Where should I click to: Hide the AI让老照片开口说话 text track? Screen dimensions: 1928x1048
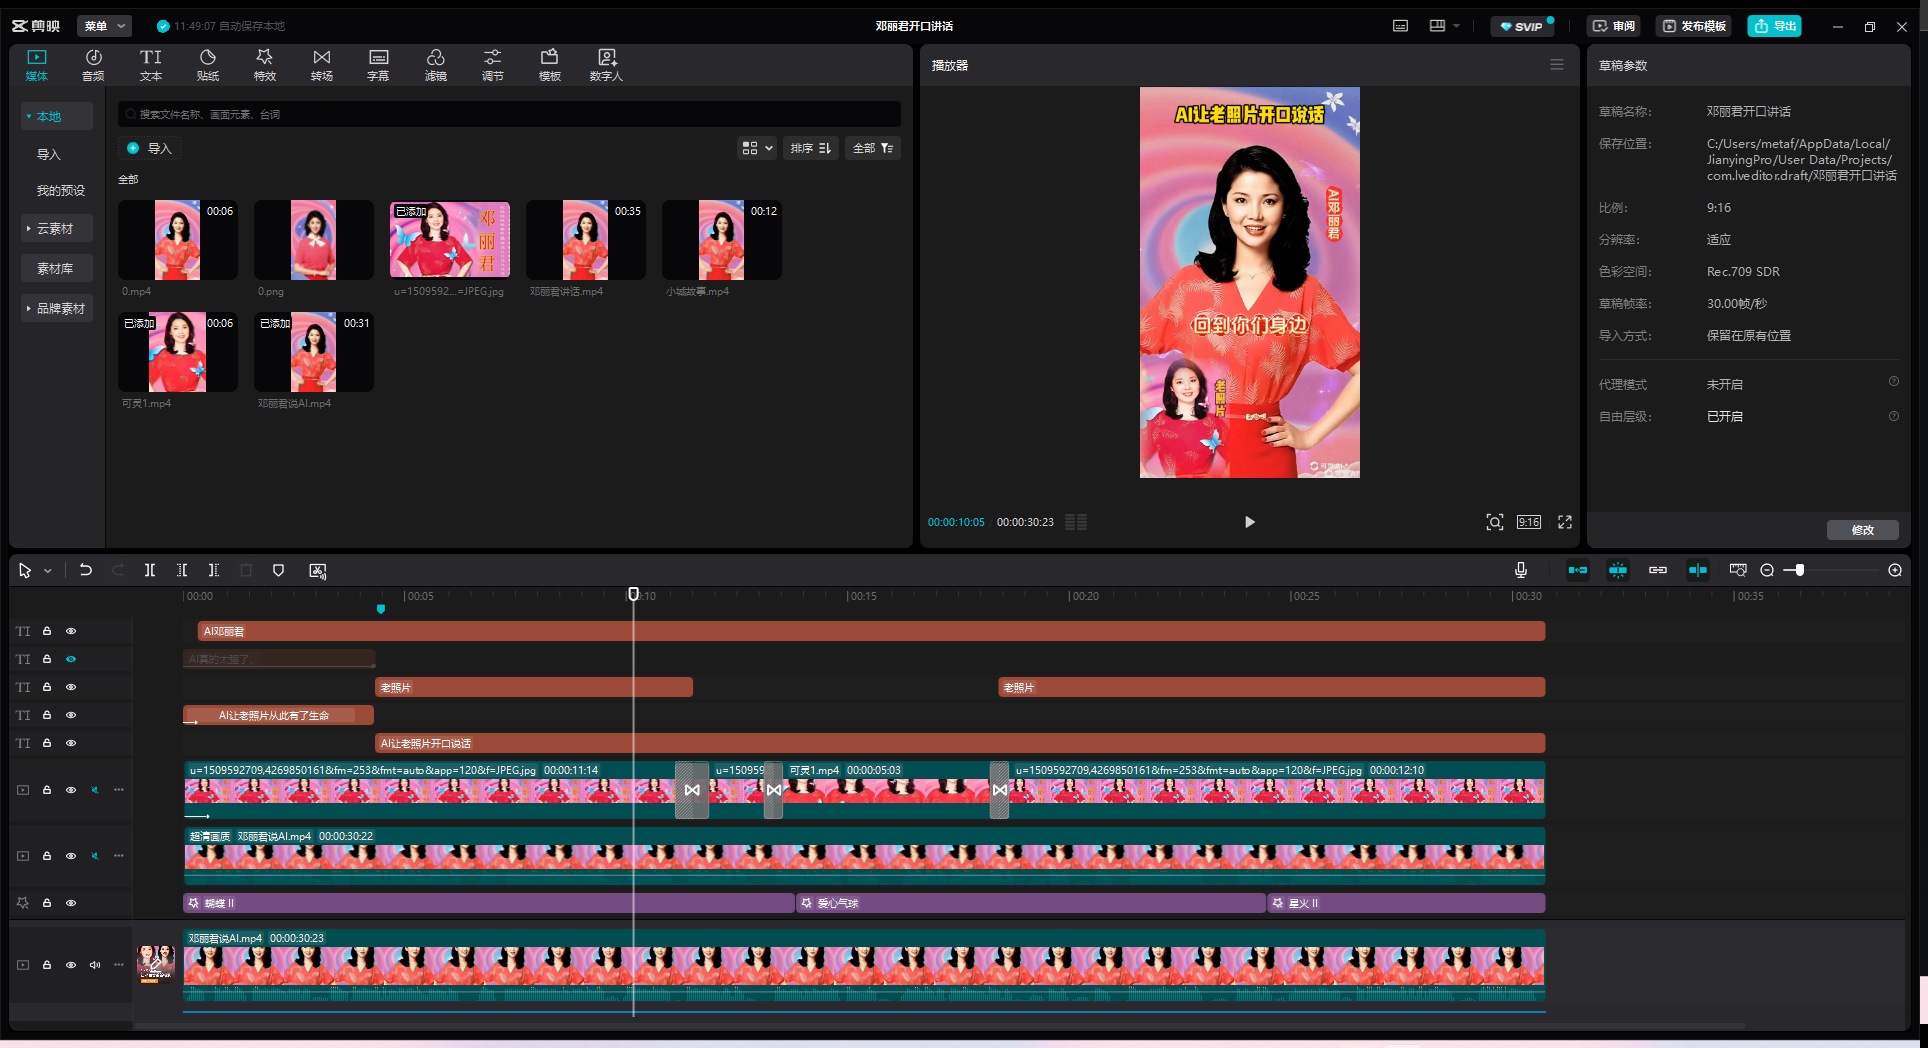tap(71, 743)
